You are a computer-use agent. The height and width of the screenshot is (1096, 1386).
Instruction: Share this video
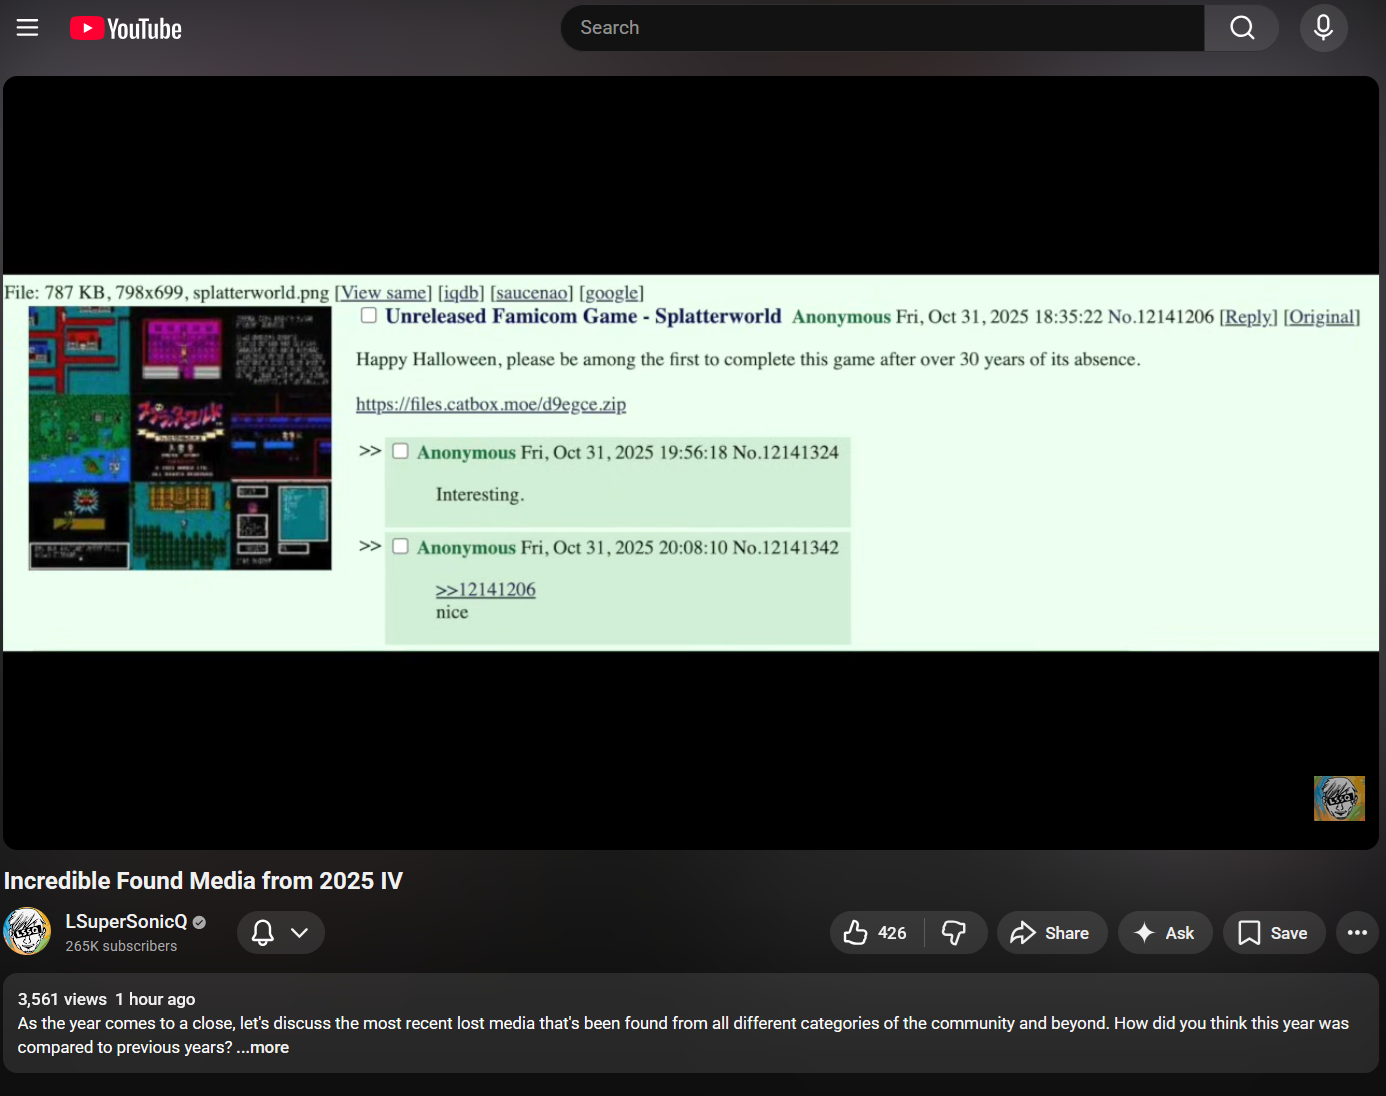pos(1051,933)
